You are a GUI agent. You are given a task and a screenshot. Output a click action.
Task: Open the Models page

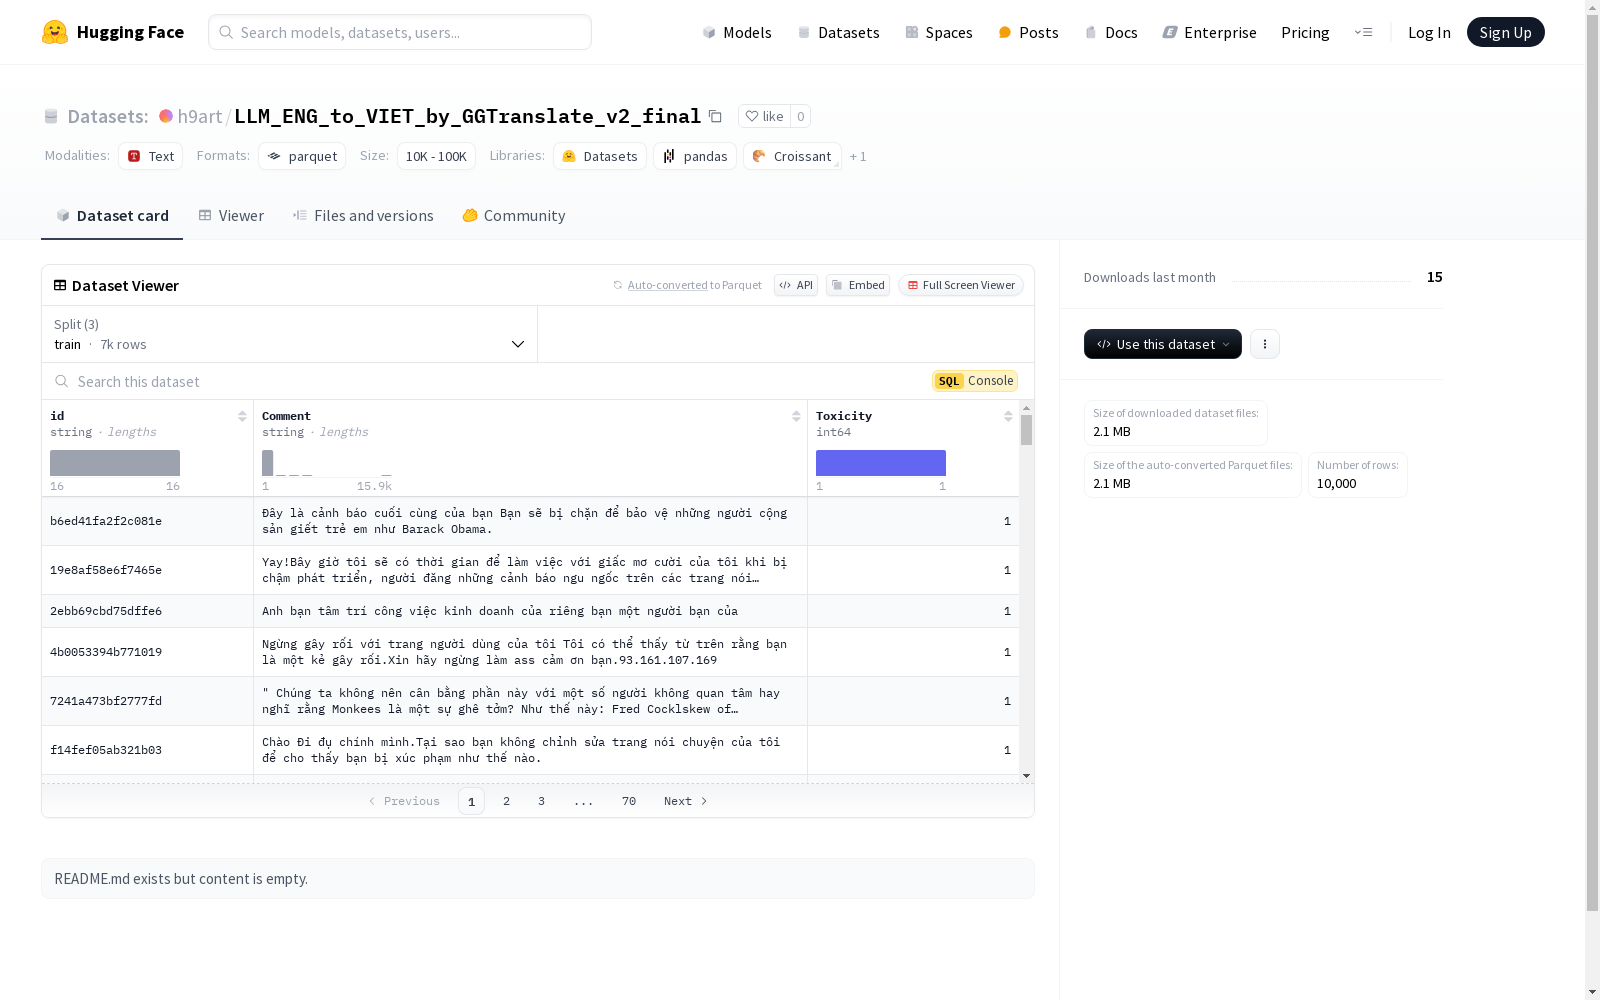[737, 32]
